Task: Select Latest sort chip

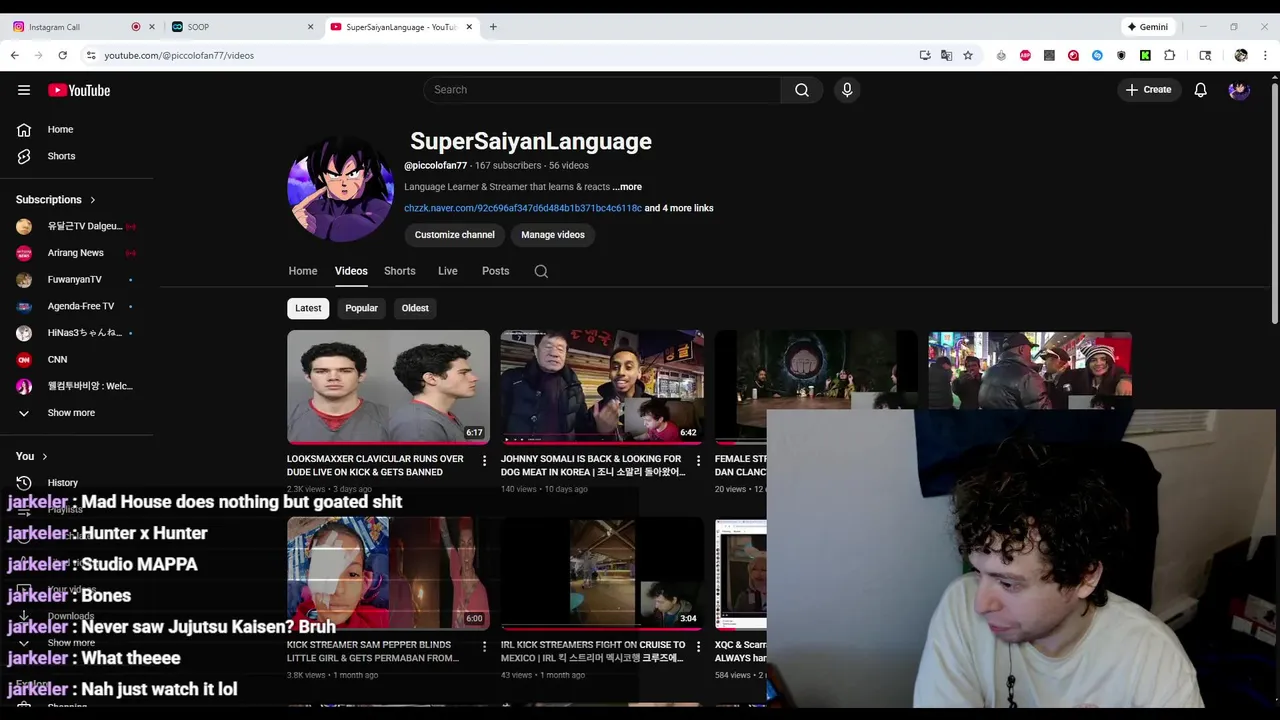Action: point(308,308)
